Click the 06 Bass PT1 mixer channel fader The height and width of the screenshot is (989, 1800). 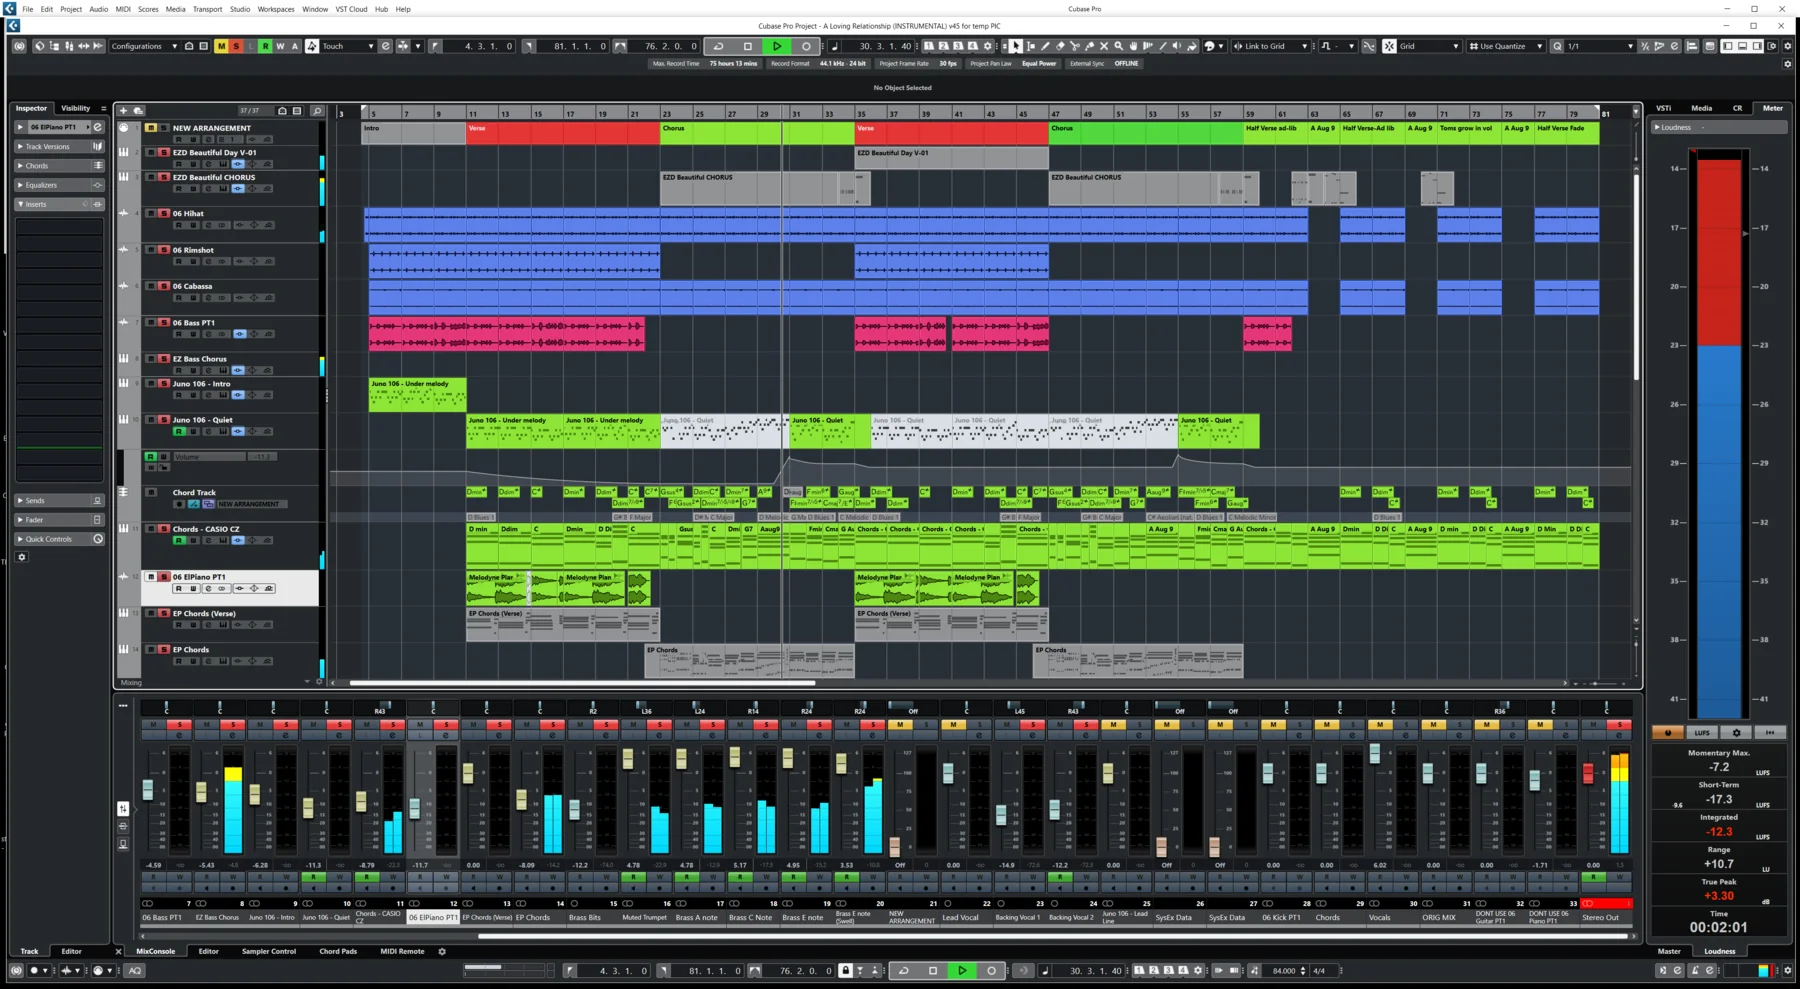148,789
